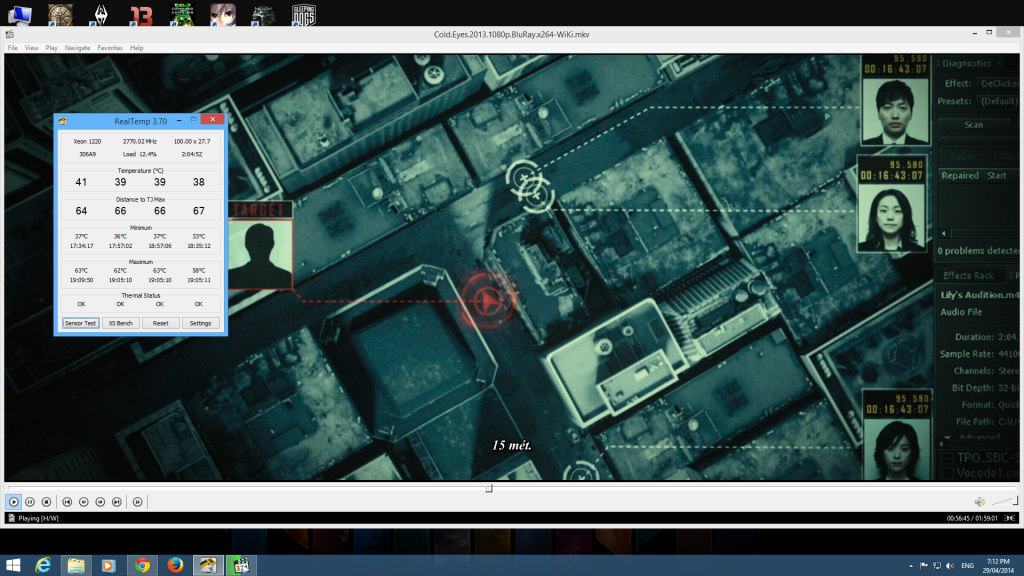Image resolution: width=1024 pixels, height=576 pixels.
Task: Click the "306A9" CPU ID text
Action: 88,154
